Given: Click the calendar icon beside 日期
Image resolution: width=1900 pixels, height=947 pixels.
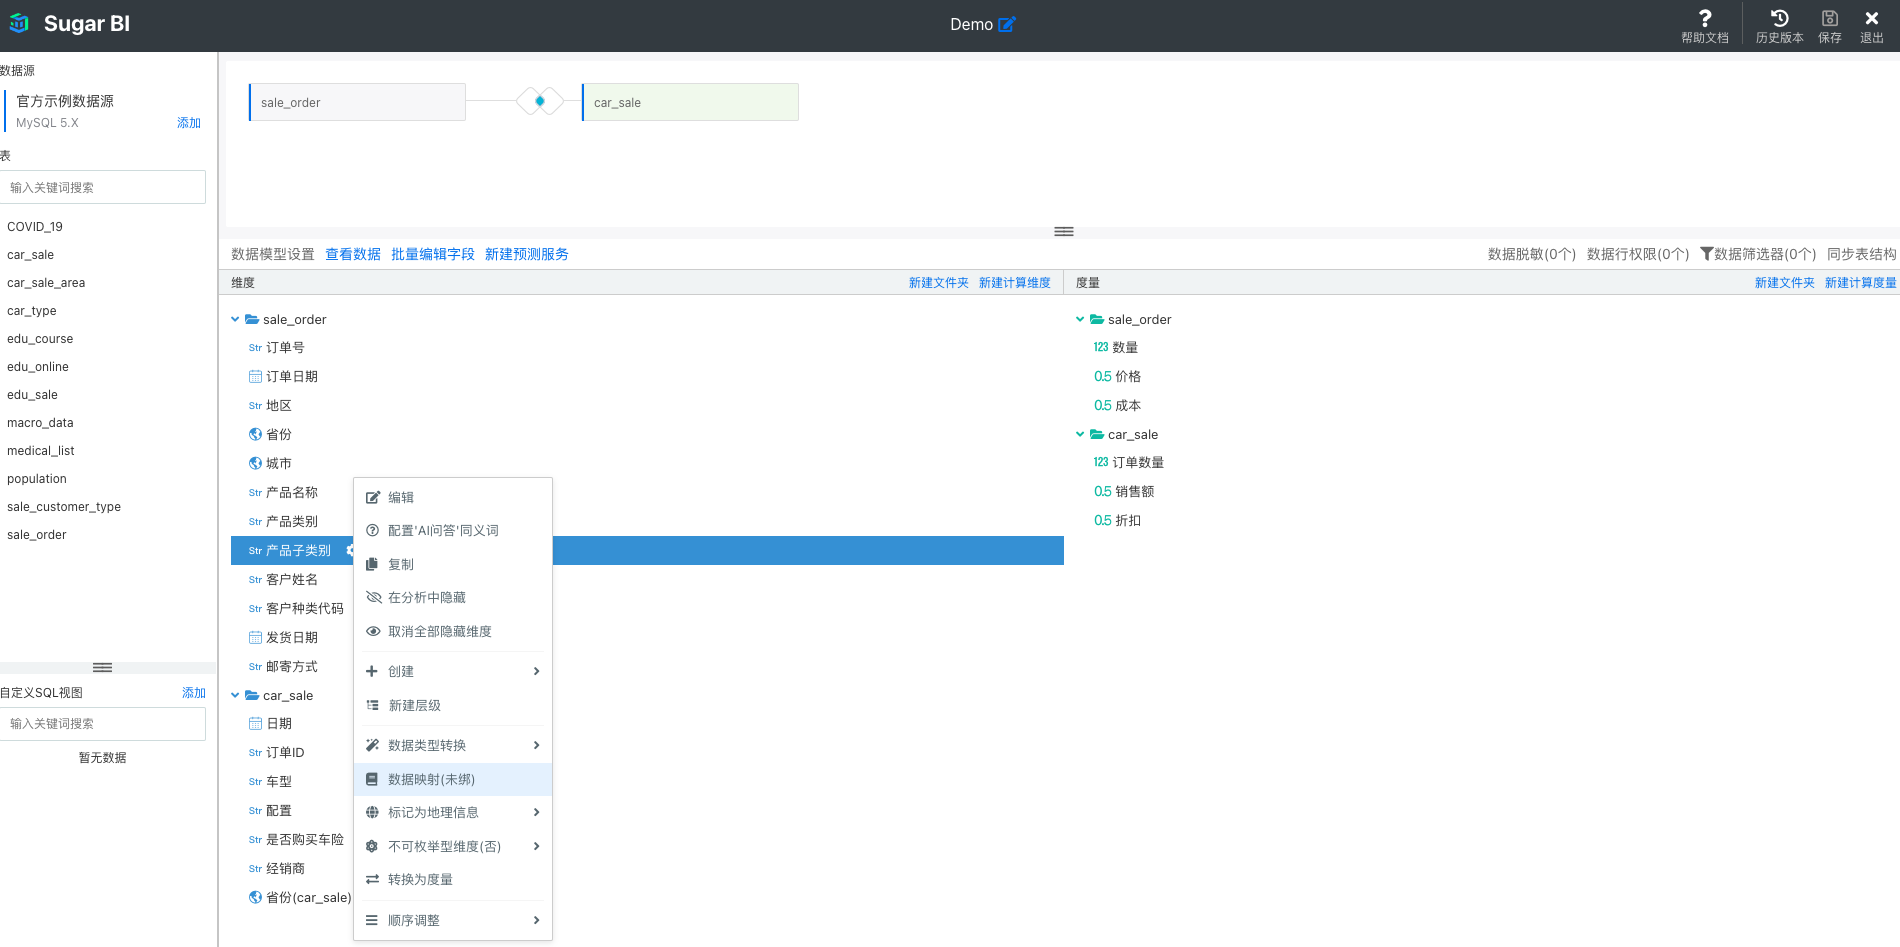Looking at the screenshot, I should (255, 723).
